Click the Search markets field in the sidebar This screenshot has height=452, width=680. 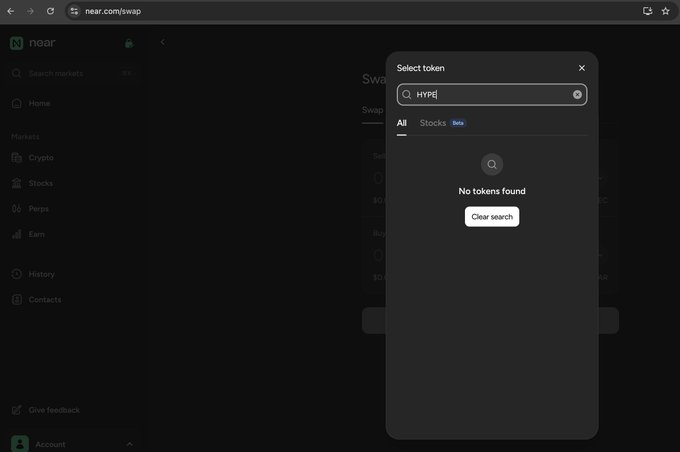pos(72,73)
